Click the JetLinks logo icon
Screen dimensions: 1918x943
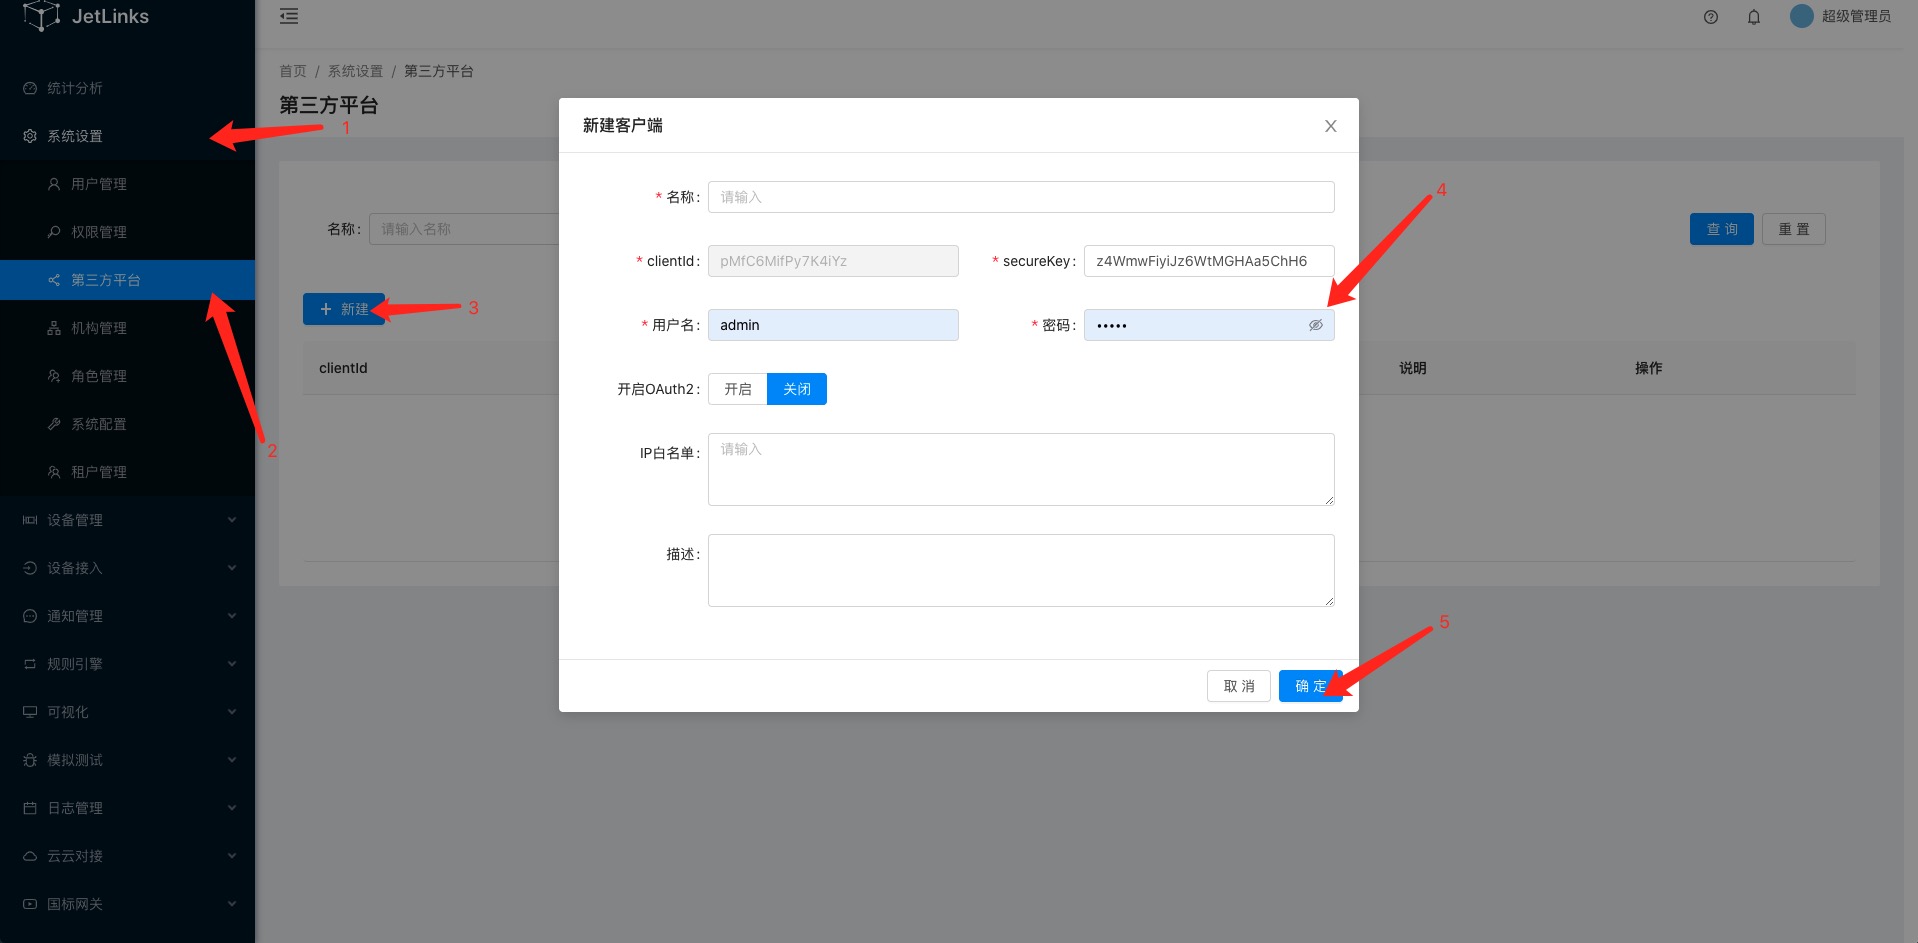point(41,16)
